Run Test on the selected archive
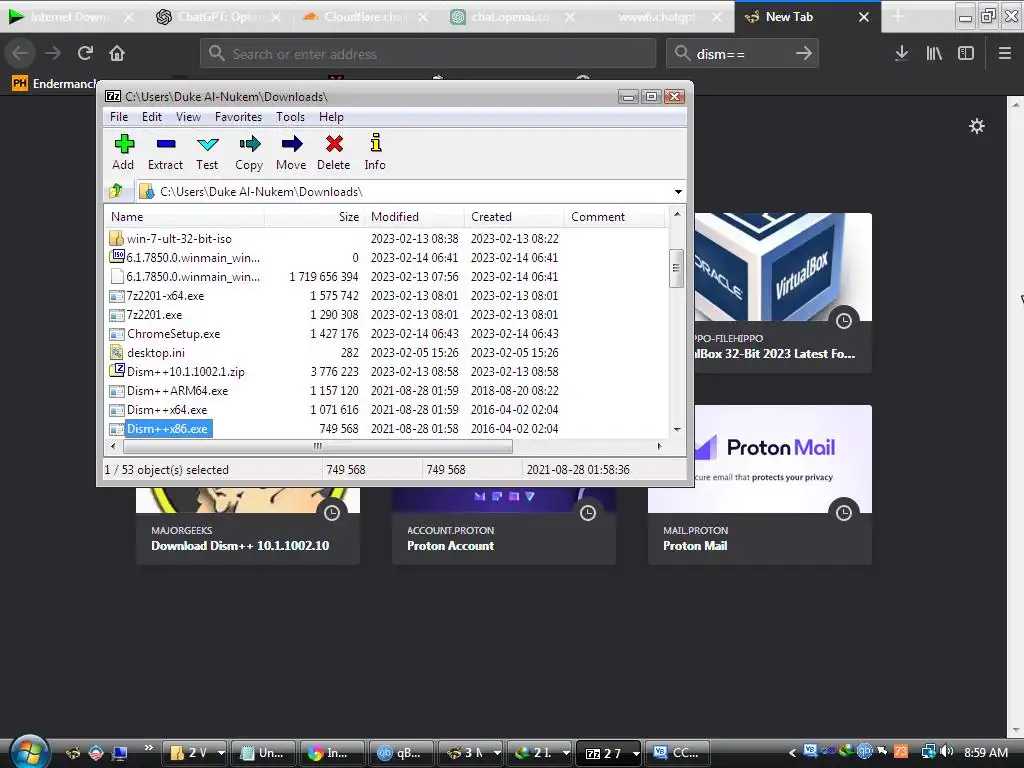 pos(207,152)
